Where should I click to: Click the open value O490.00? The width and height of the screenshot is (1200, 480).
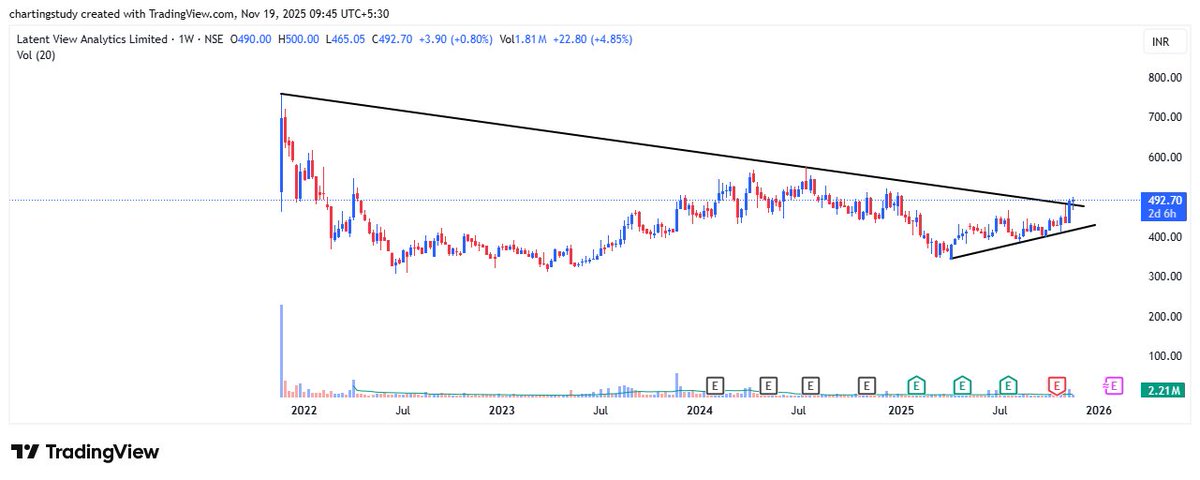[253, 40]
